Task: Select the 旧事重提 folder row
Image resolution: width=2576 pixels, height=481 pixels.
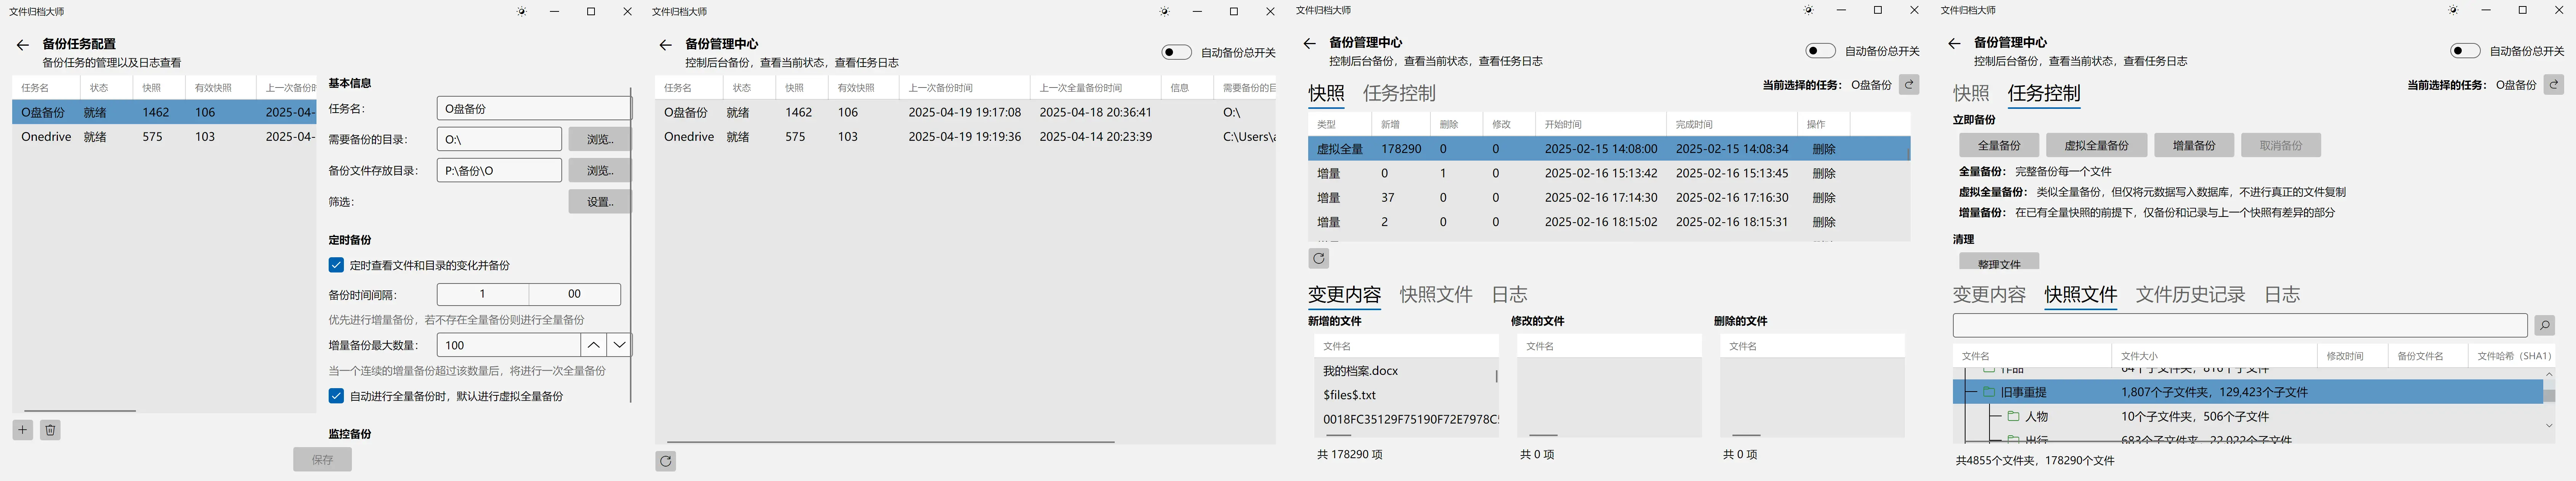Action: click(x=2248, y=392)
